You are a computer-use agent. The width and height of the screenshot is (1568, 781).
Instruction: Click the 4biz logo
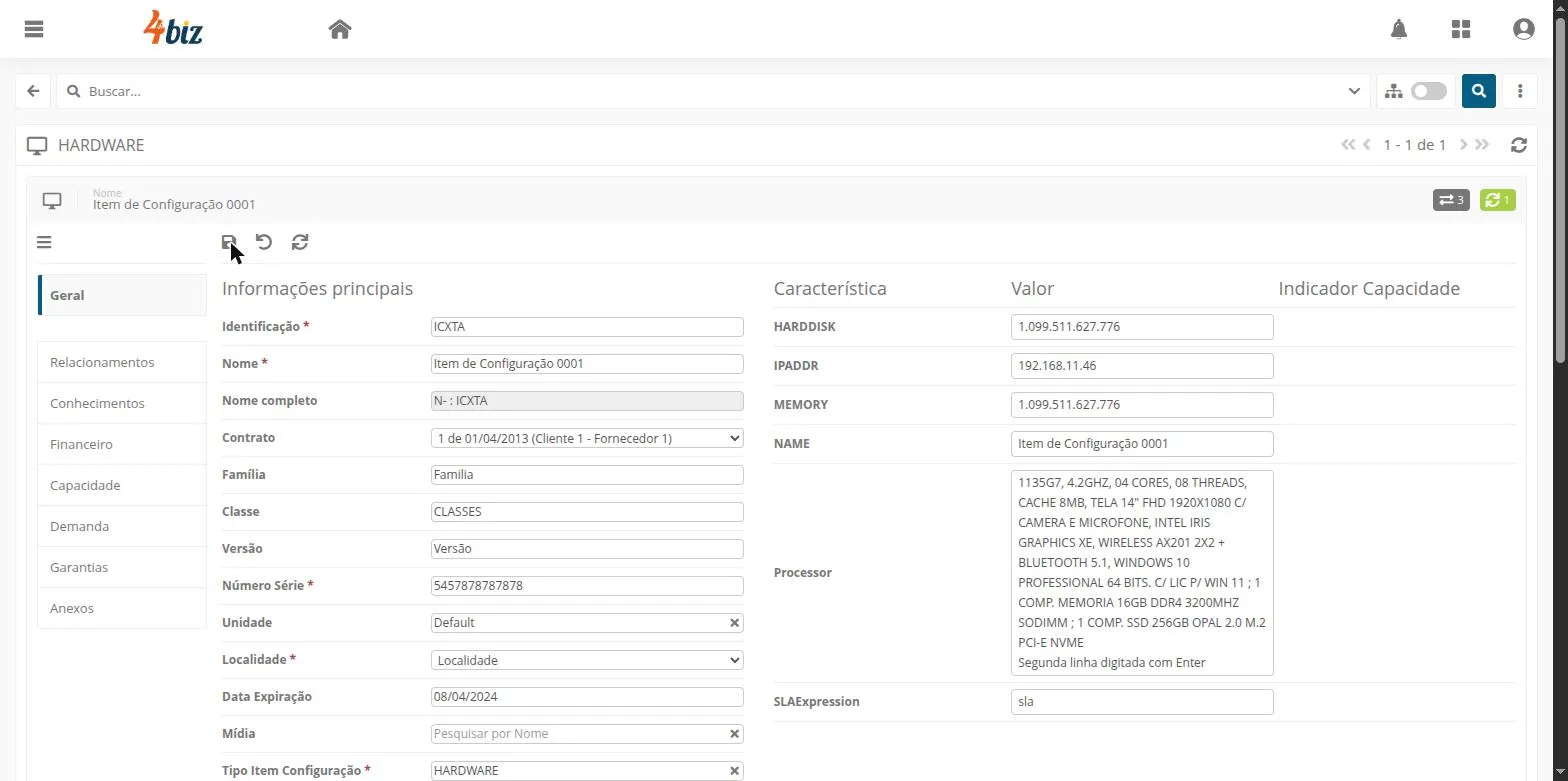(173, 28)
